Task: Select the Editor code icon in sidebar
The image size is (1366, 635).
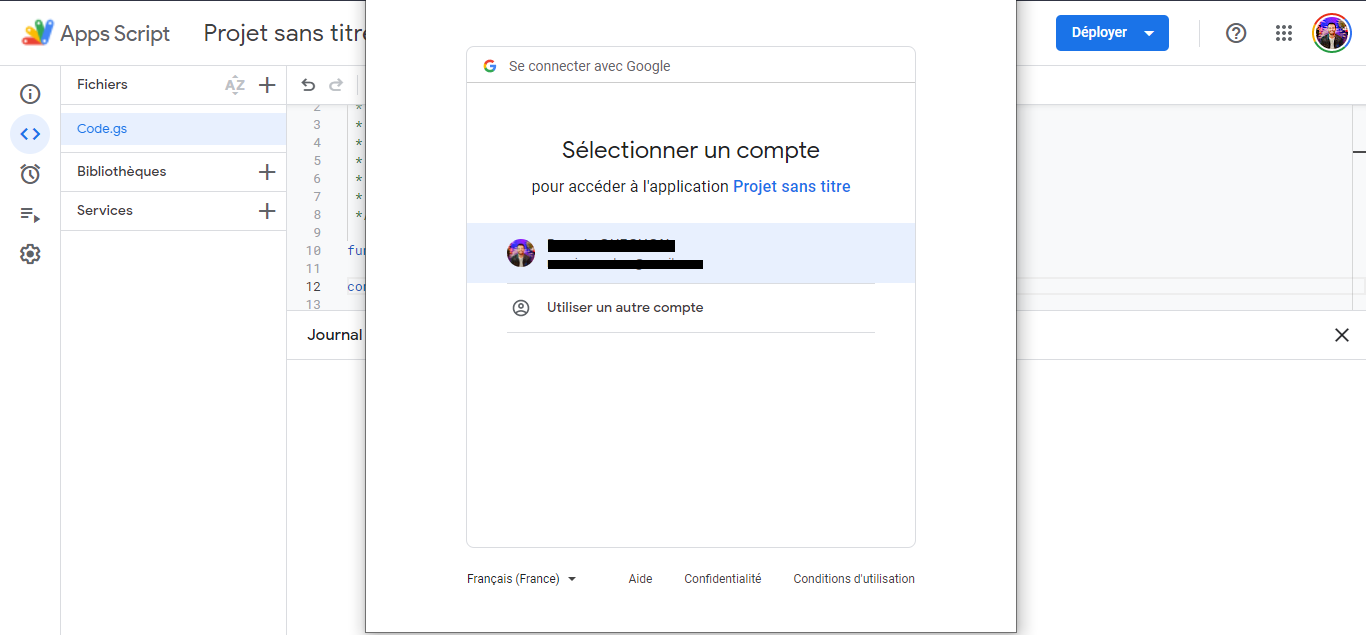Action: pos(30,134)
